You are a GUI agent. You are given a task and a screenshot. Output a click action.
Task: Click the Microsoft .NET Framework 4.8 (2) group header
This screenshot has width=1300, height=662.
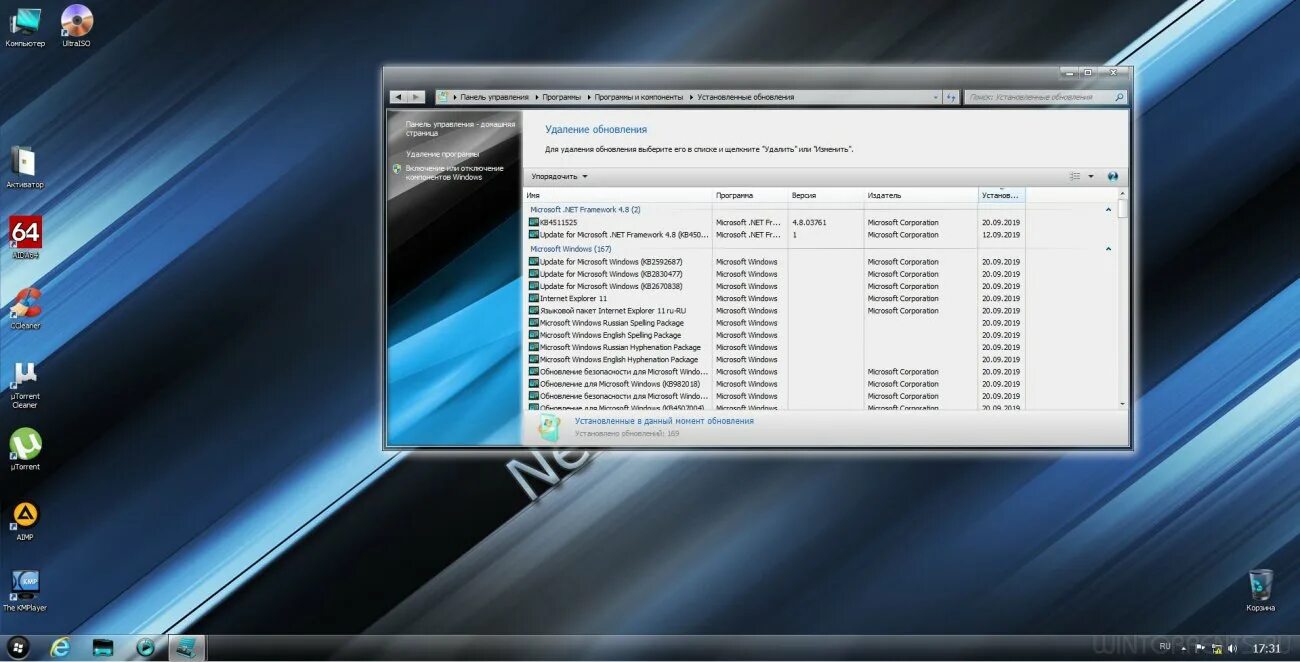click(585, 210)
